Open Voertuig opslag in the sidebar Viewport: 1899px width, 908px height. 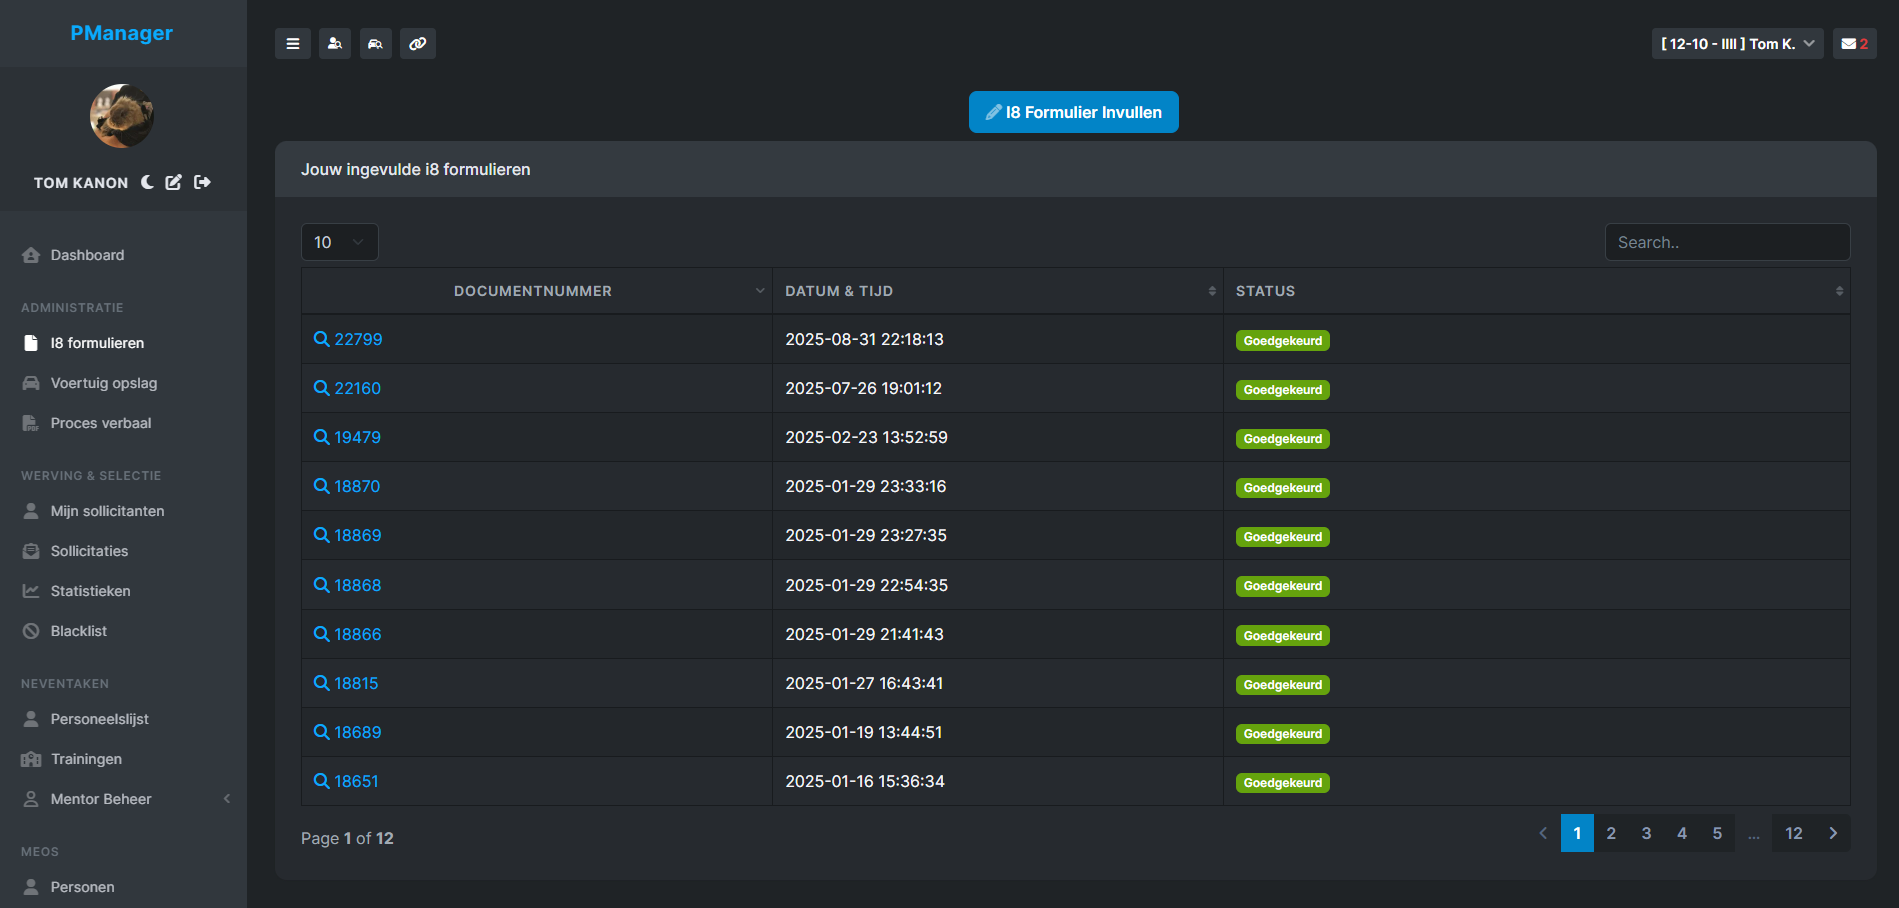tap(103, 382)
